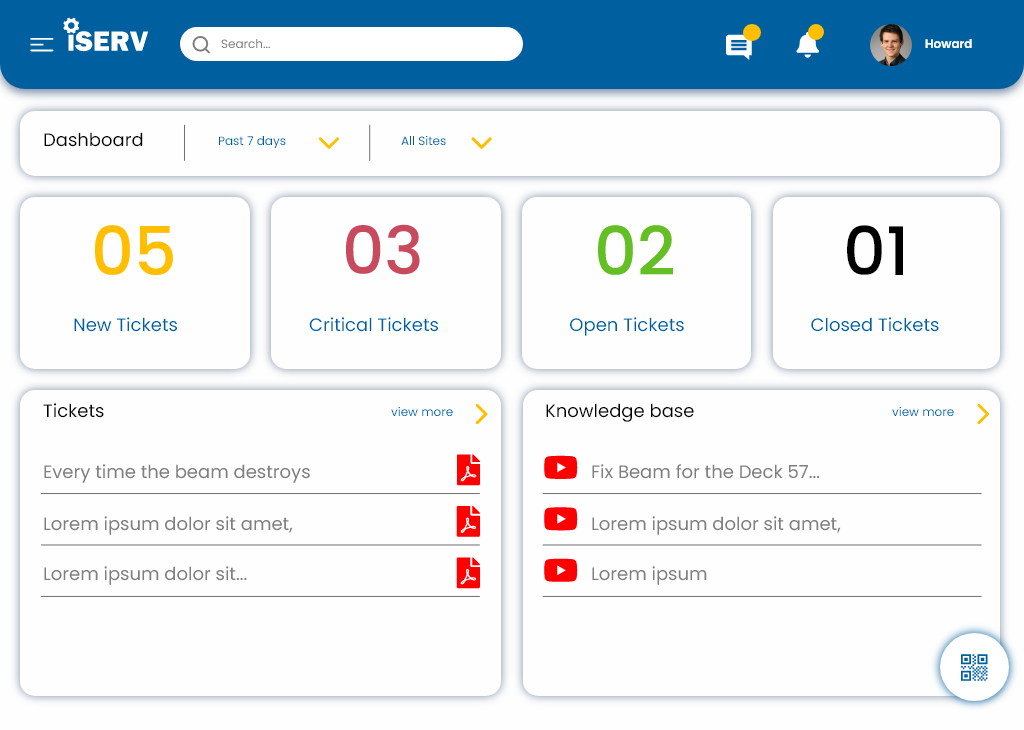Image resolution: width=1024 pixels, height=730 pixels.
Task: Expand the 'Past 7 days' dropdown
Action: [x=329, y=142]
